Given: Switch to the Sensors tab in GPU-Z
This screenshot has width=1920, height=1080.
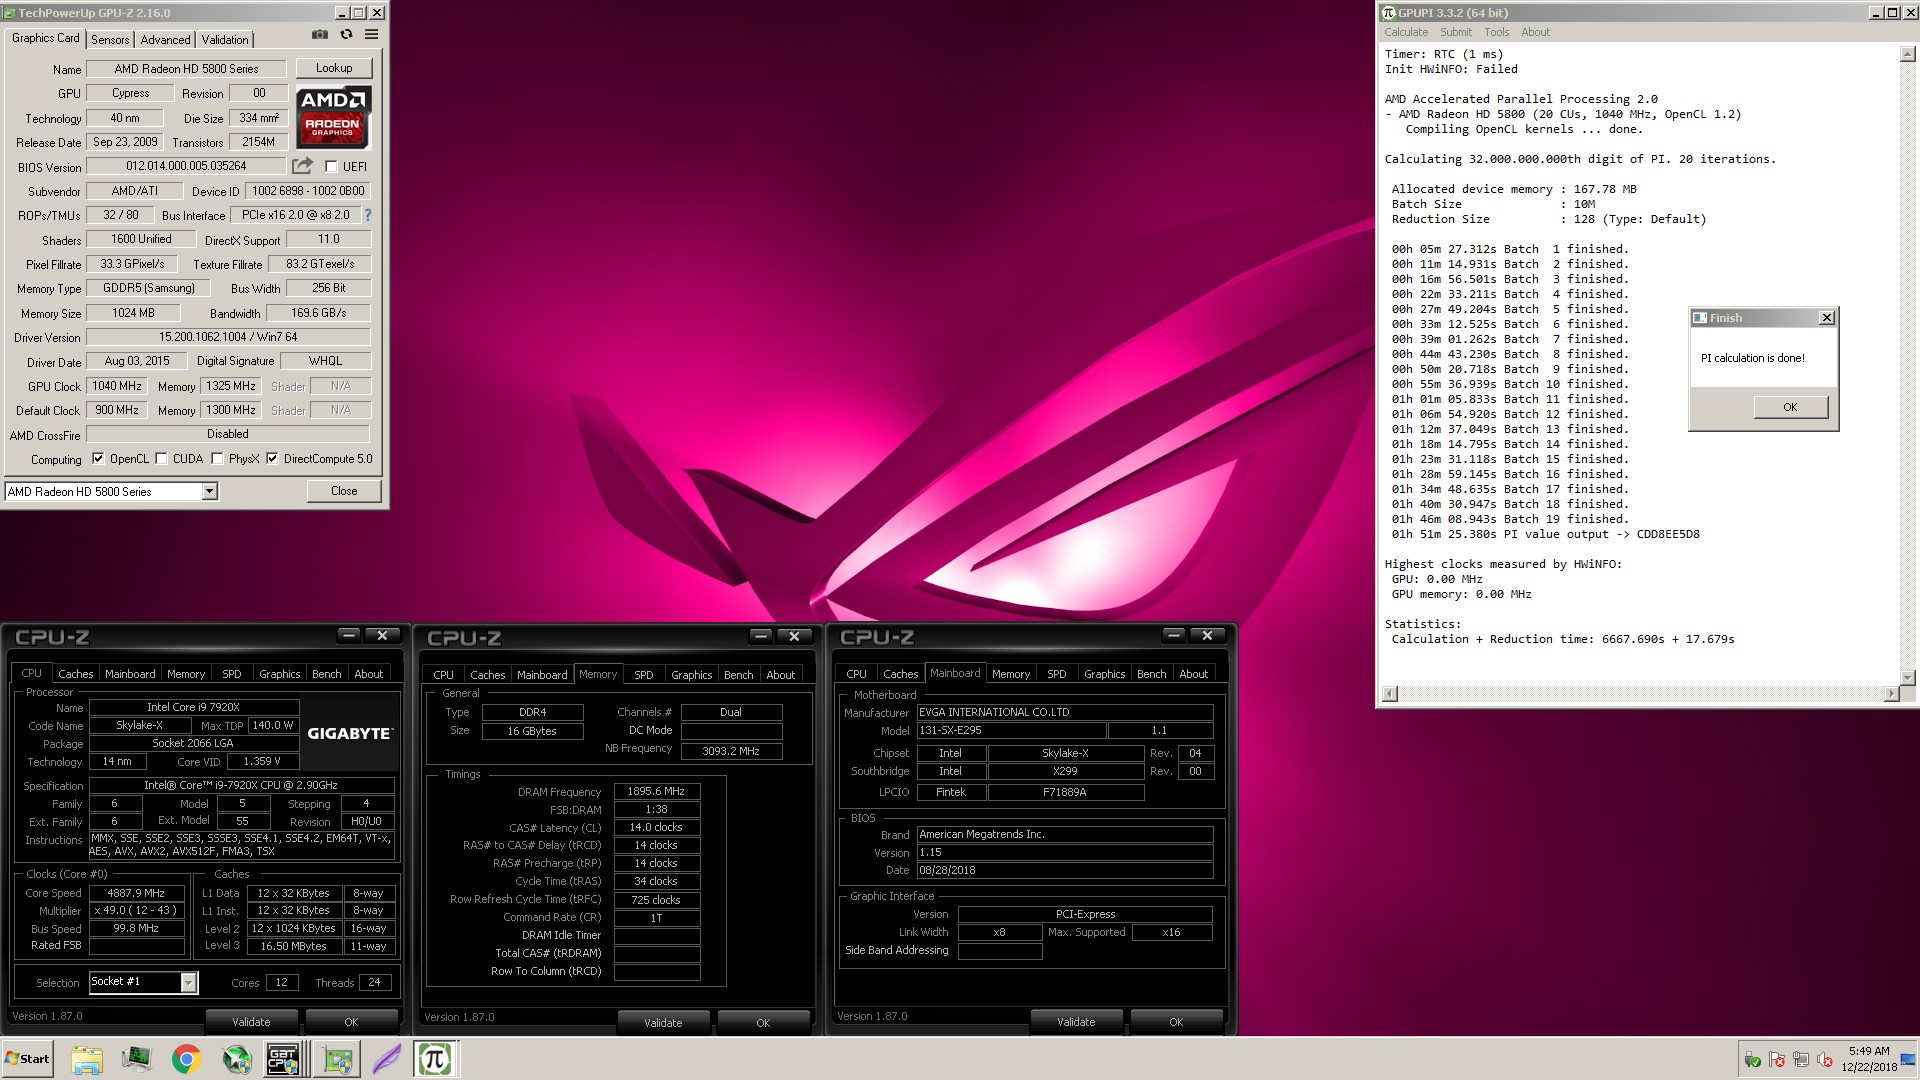Looking at the screenshot, I should tap(110, 40).
